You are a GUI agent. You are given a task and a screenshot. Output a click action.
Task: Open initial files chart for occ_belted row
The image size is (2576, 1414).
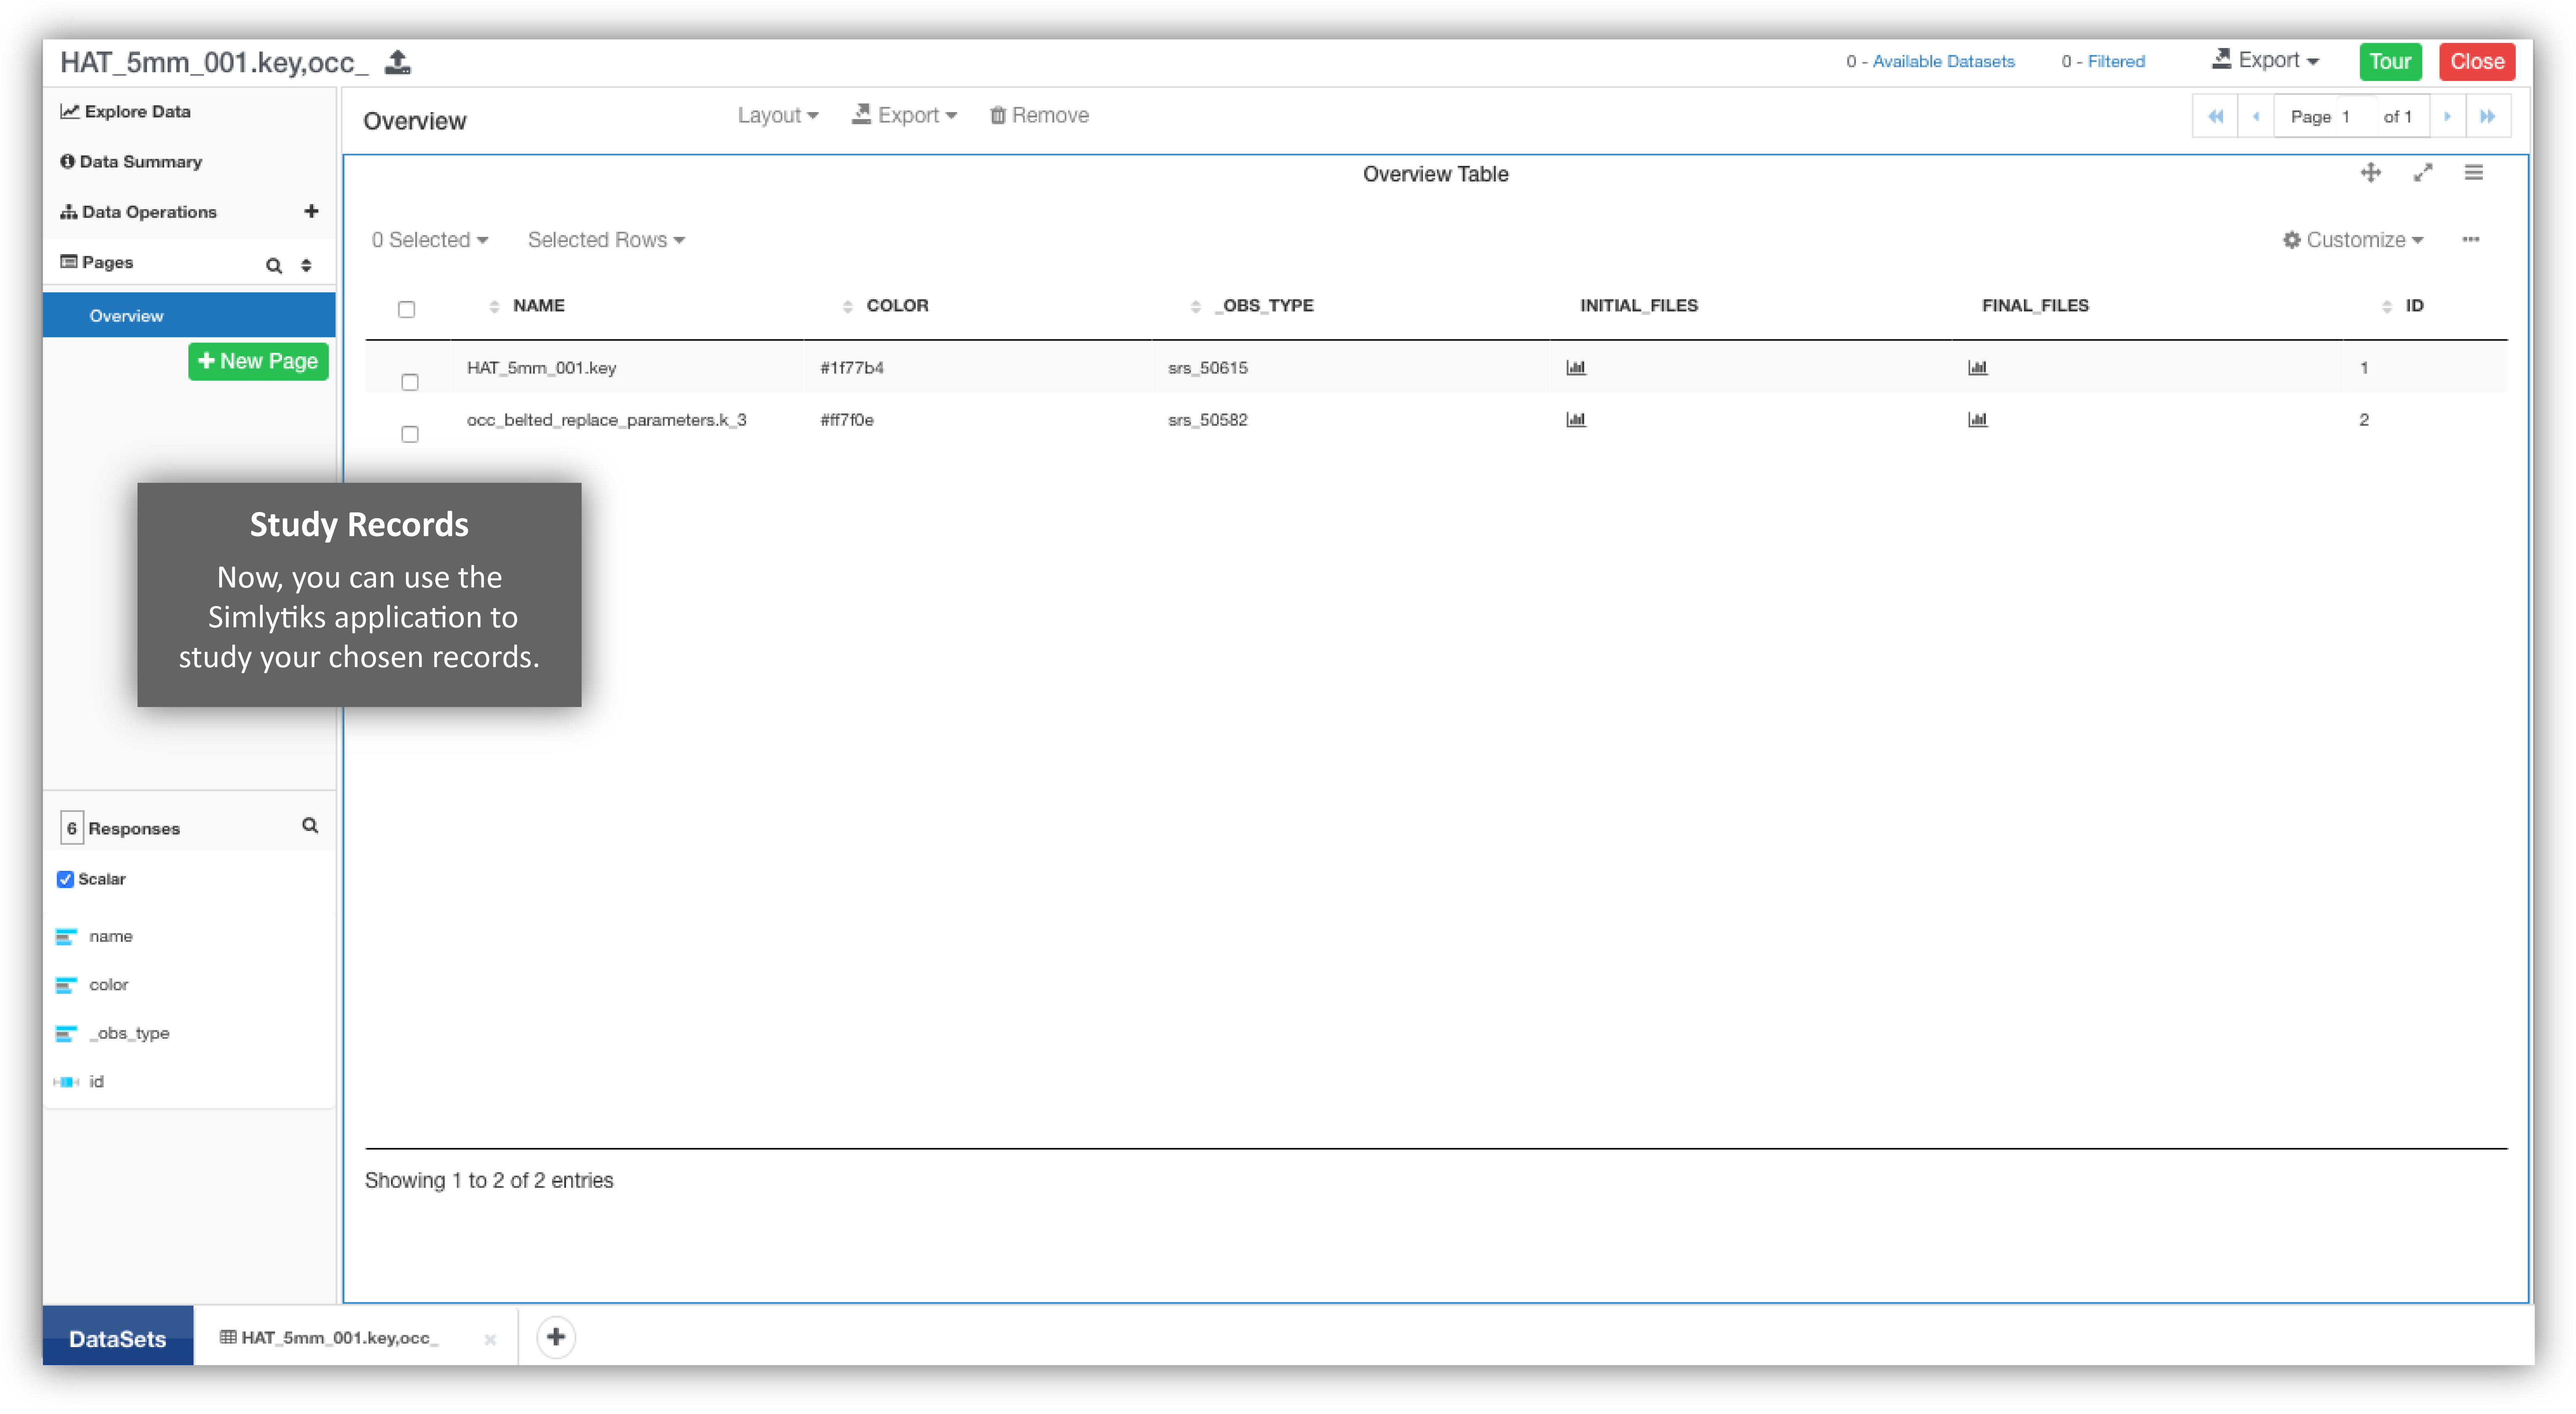pyautogui.click(x=1576, y=420)
